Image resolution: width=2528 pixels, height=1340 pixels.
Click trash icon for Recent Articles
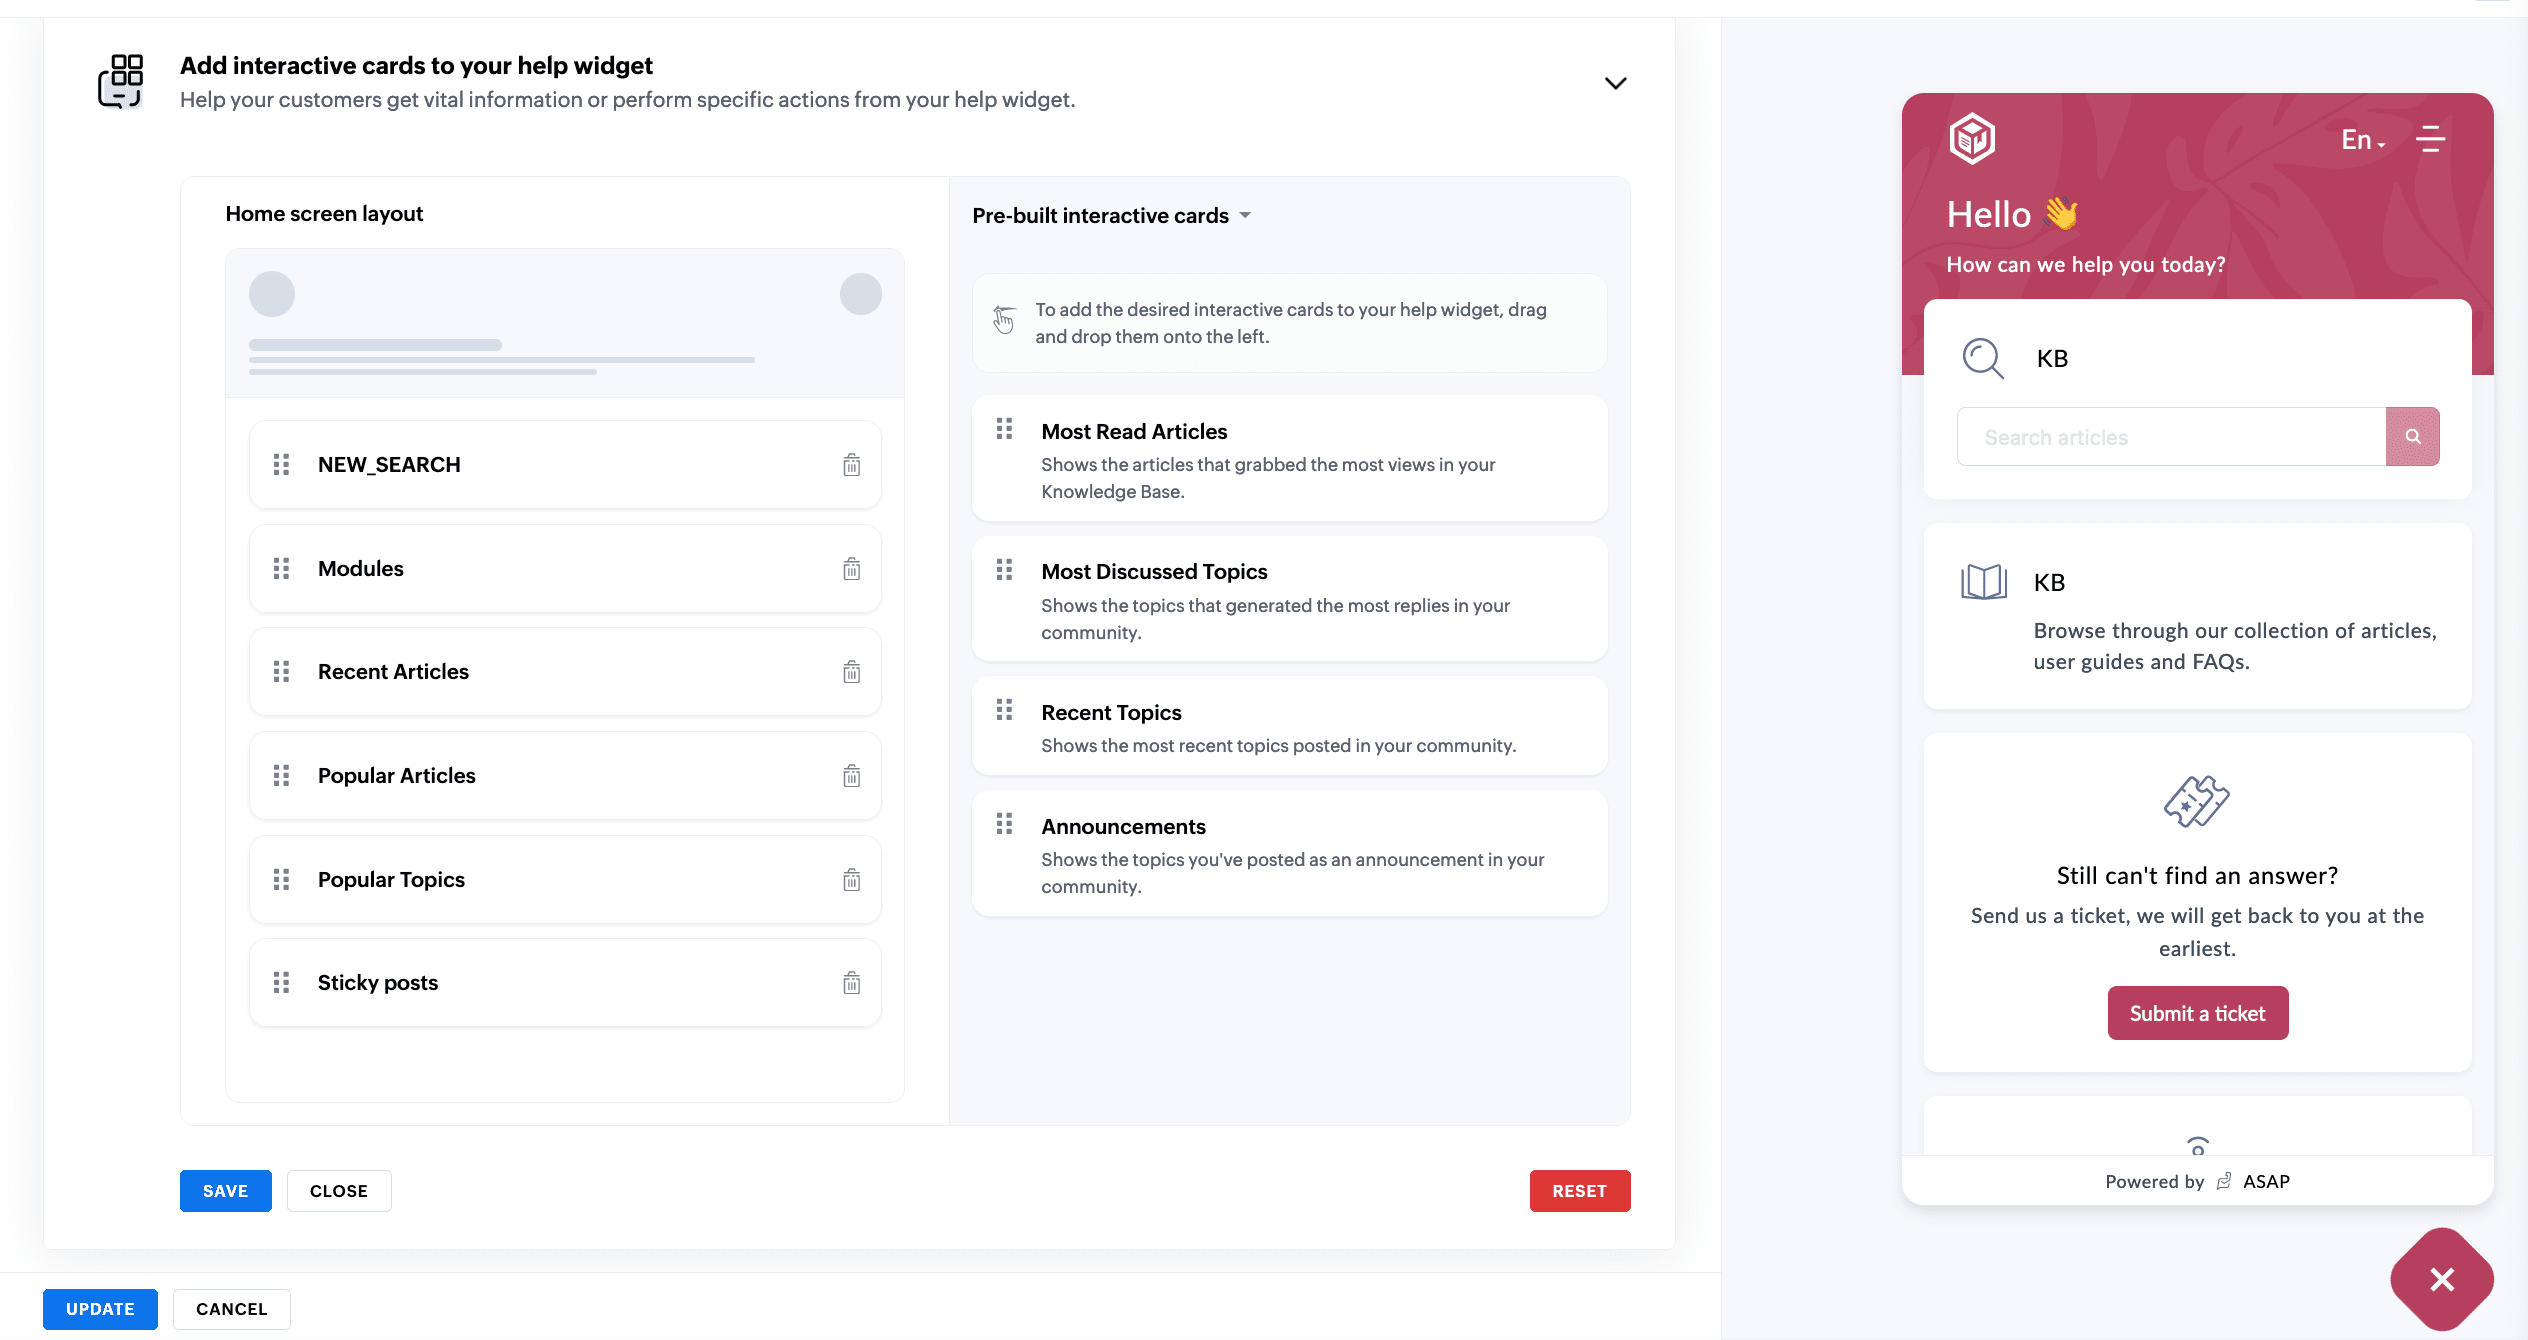point(851,672)
